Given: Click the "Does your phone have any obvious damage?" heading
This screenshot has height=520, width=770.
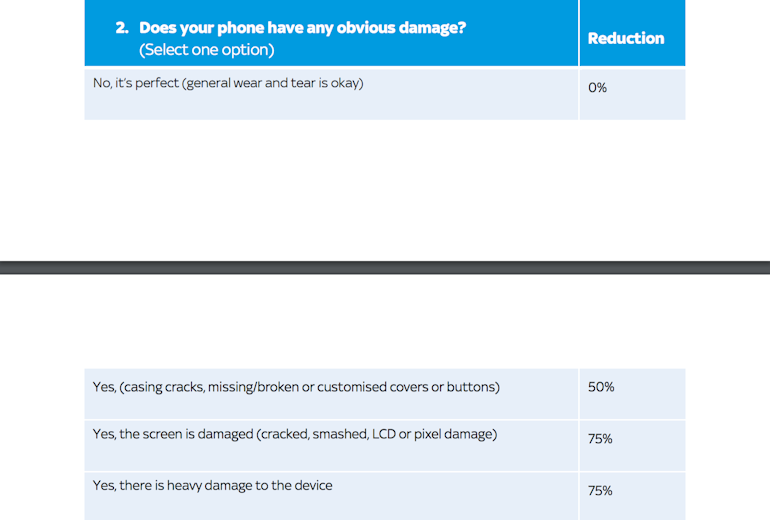Looking at the screenshot, I should 302,28.
